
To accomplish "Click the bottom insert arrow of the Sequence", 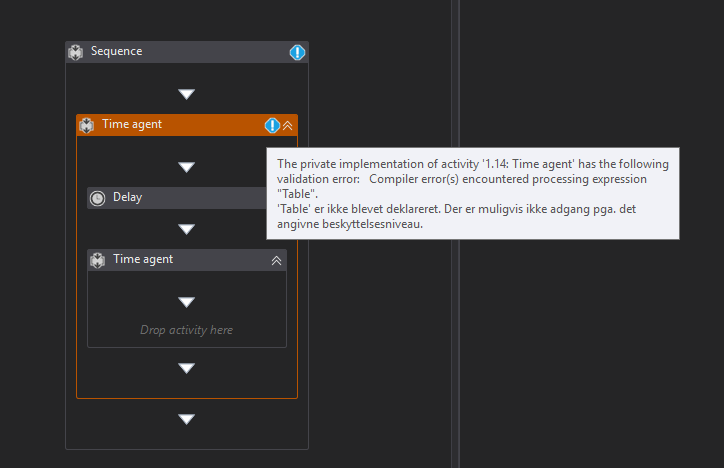I will pyautogui.click(x=186, y=419).
